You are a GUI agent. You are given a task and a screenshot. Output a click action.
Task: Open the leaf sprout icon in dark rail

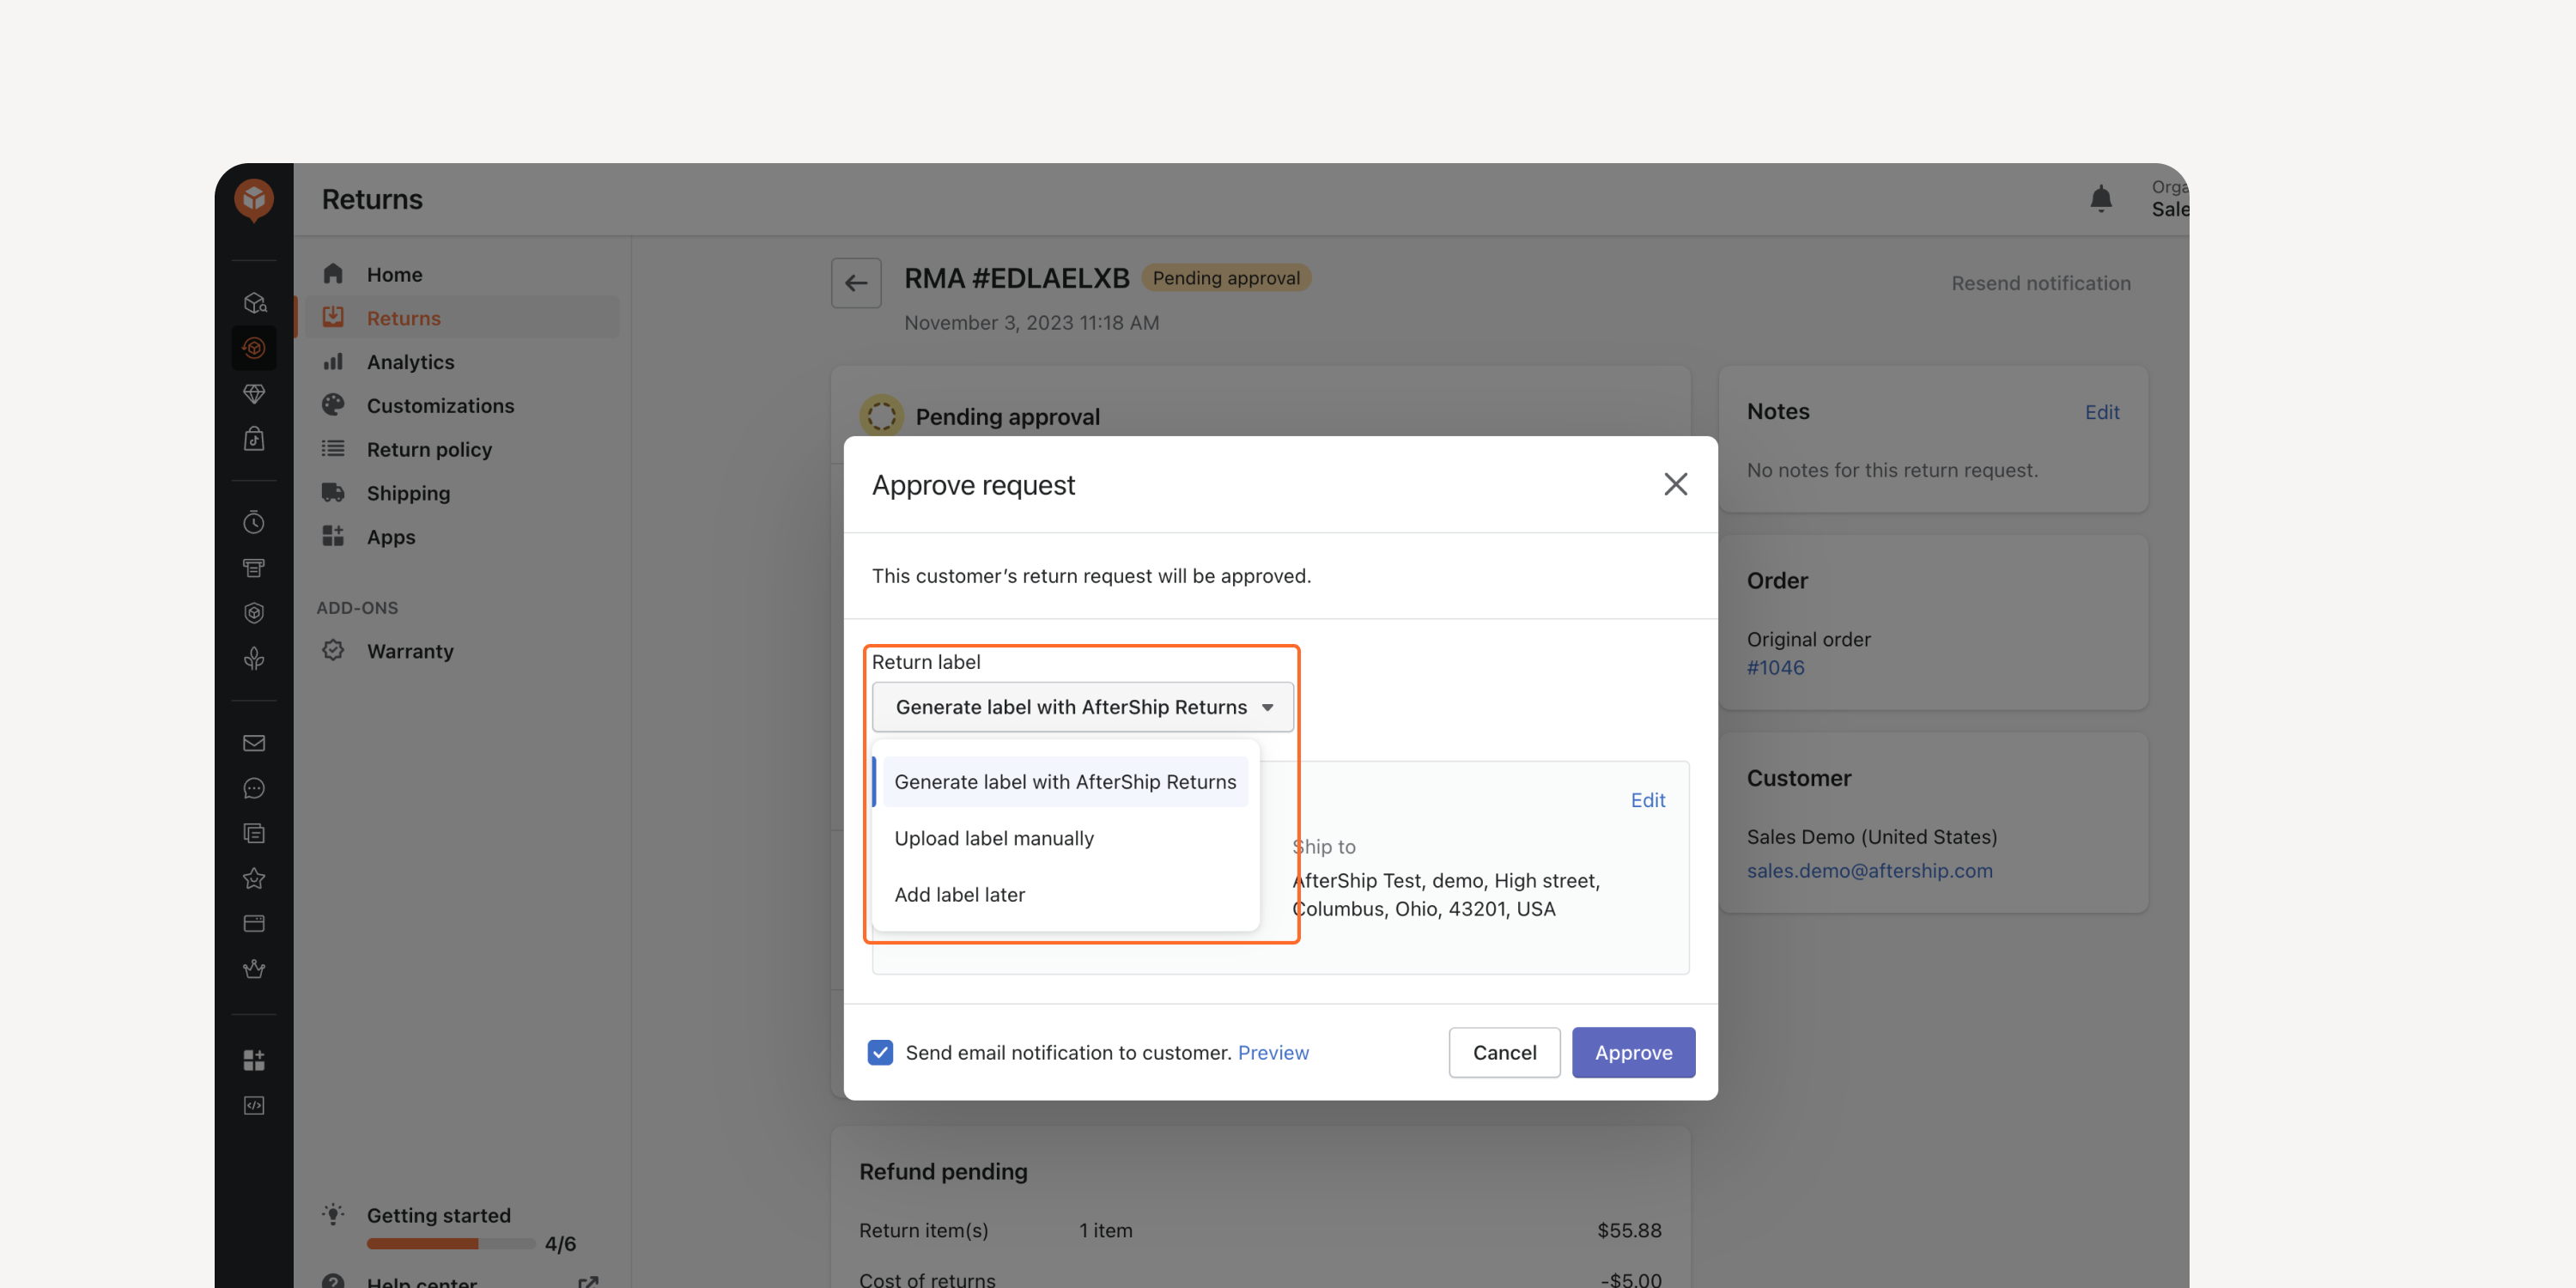click(x=254, y=658)
